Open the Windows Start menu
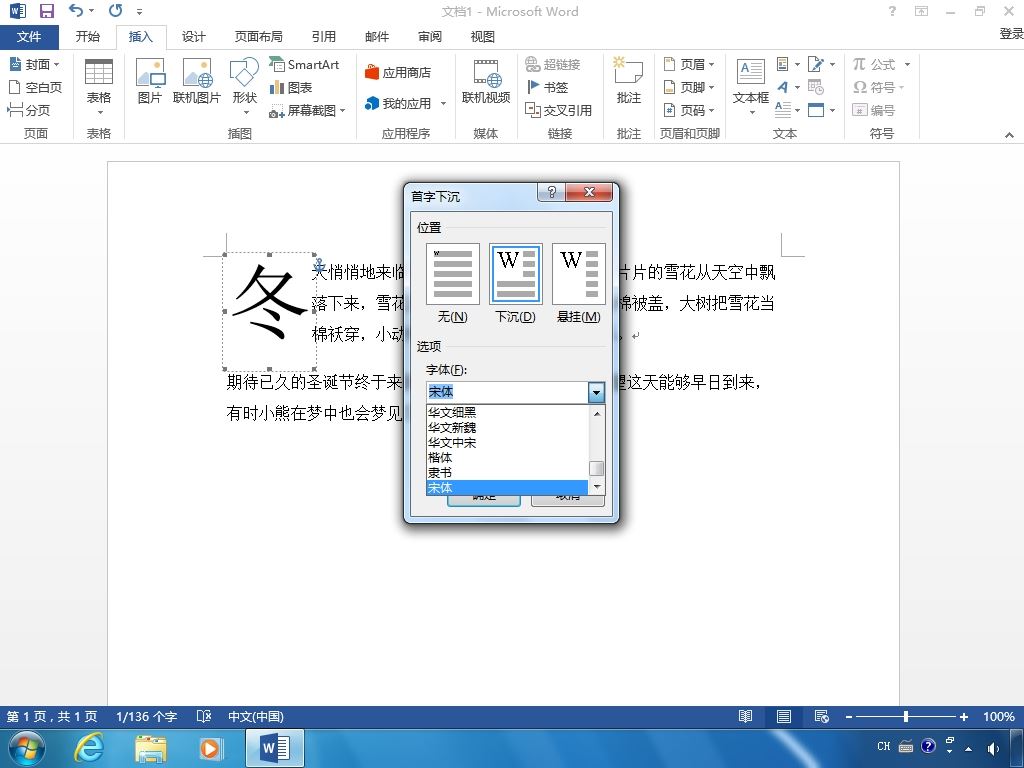 (x=26, y=748)
